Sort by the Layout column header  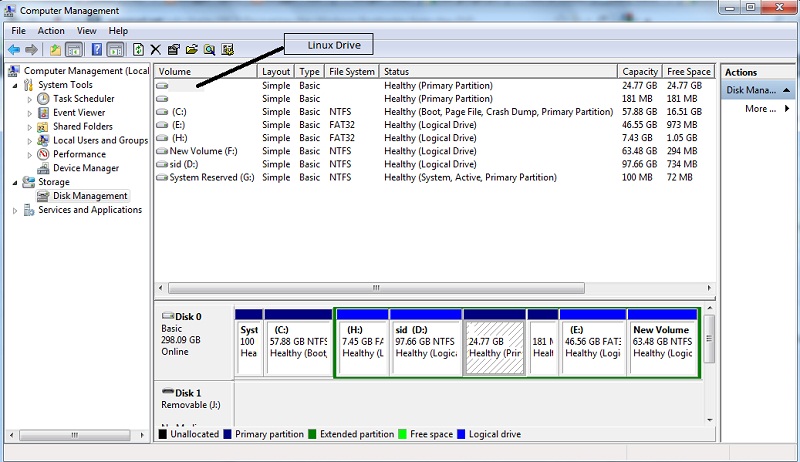(276, 71)
